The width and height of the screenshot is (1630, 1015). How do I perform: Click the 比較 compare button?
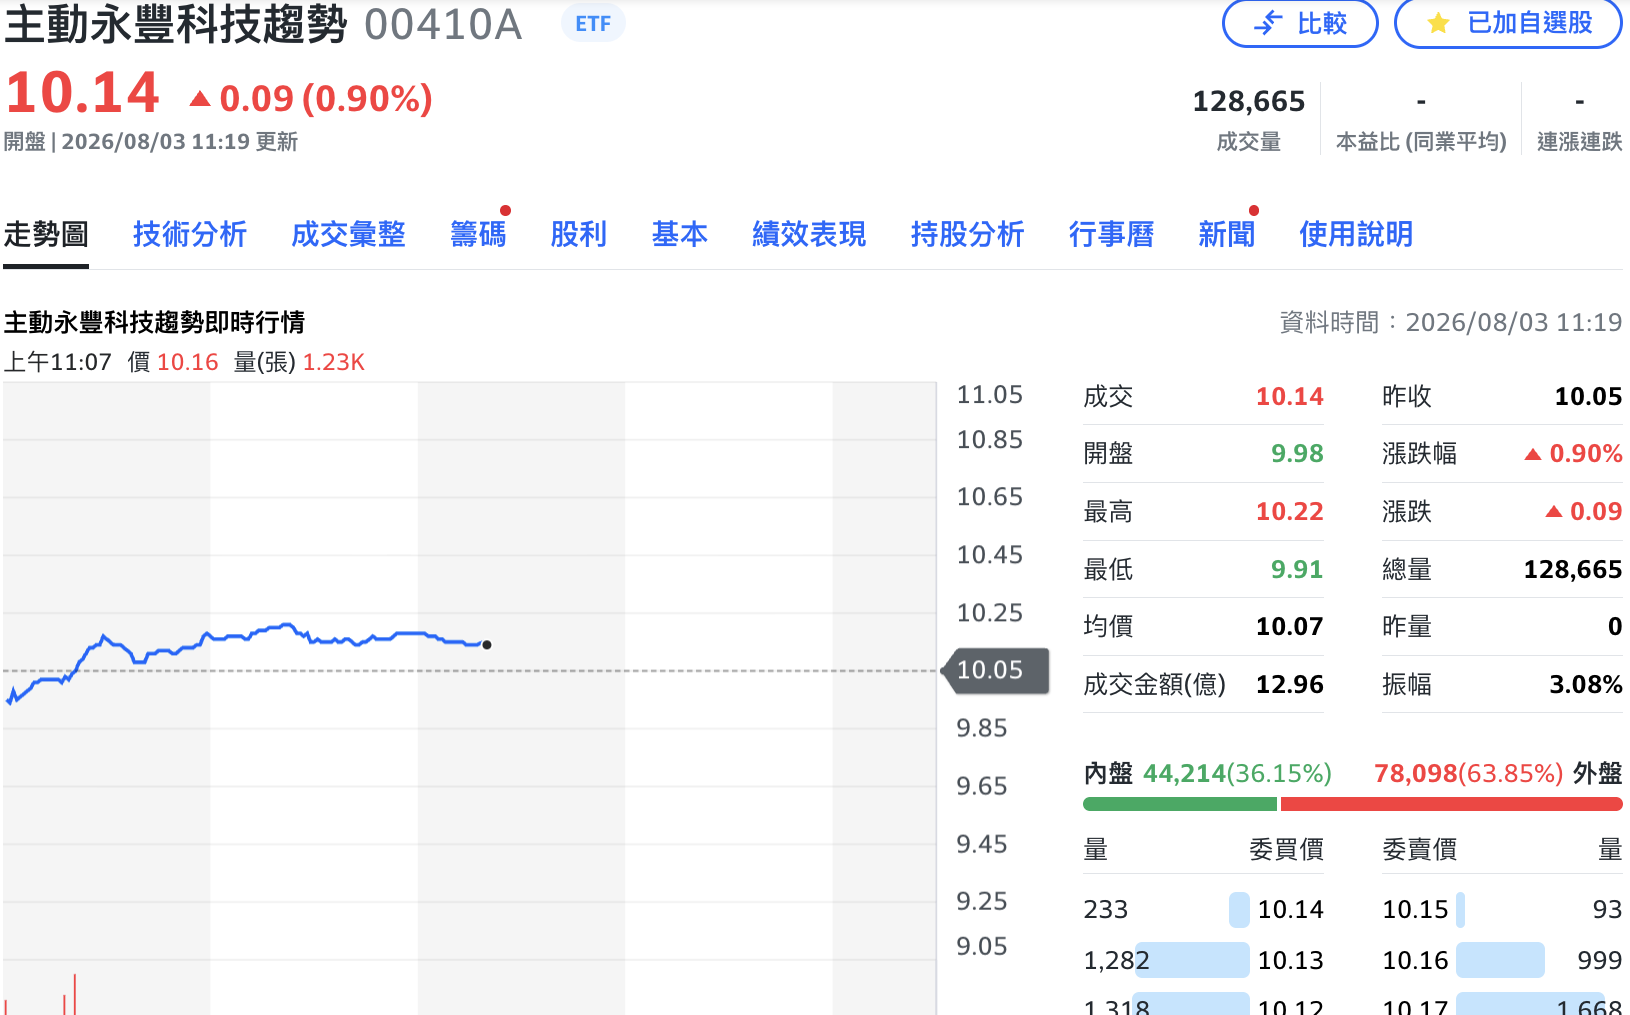tap(1300, 23)
